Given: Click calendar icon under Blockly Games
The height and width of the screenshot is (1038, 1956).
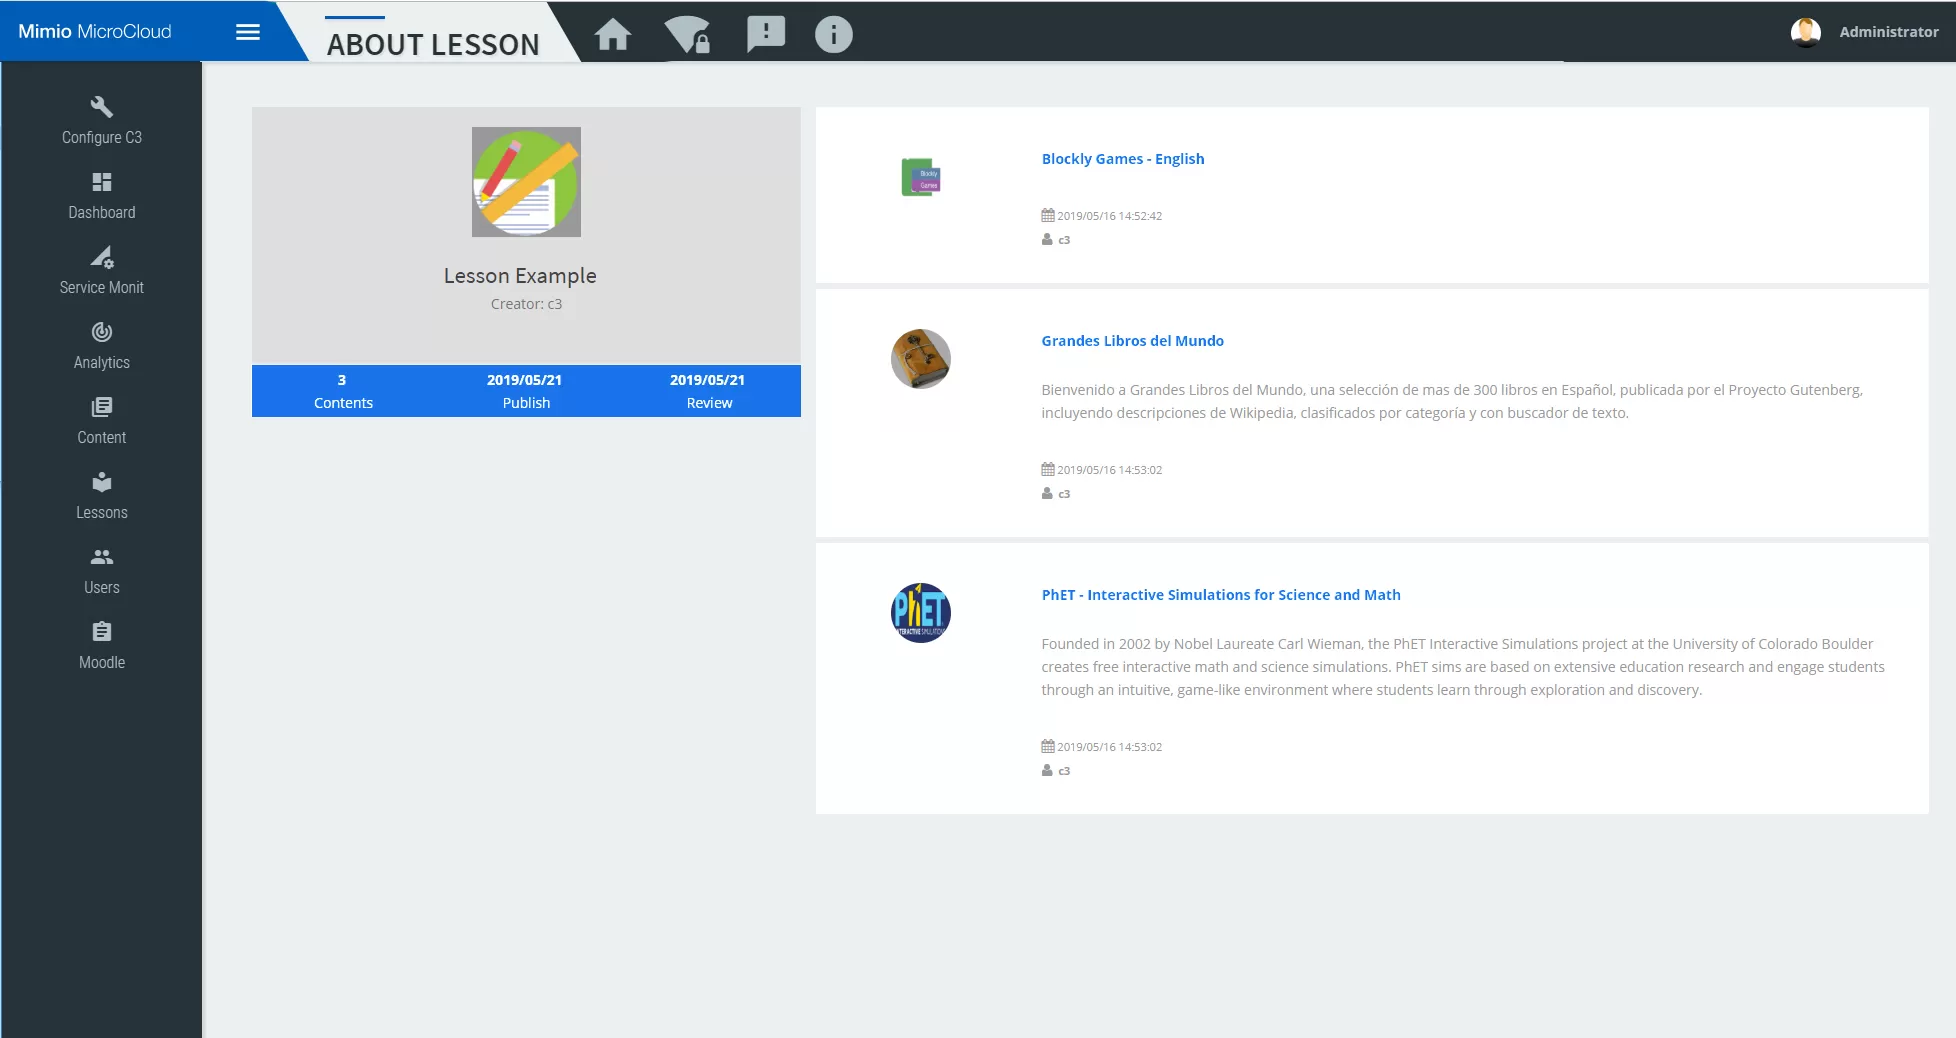Looking at the screenshot, I should pyautogui.click(x=1048, y=215).
